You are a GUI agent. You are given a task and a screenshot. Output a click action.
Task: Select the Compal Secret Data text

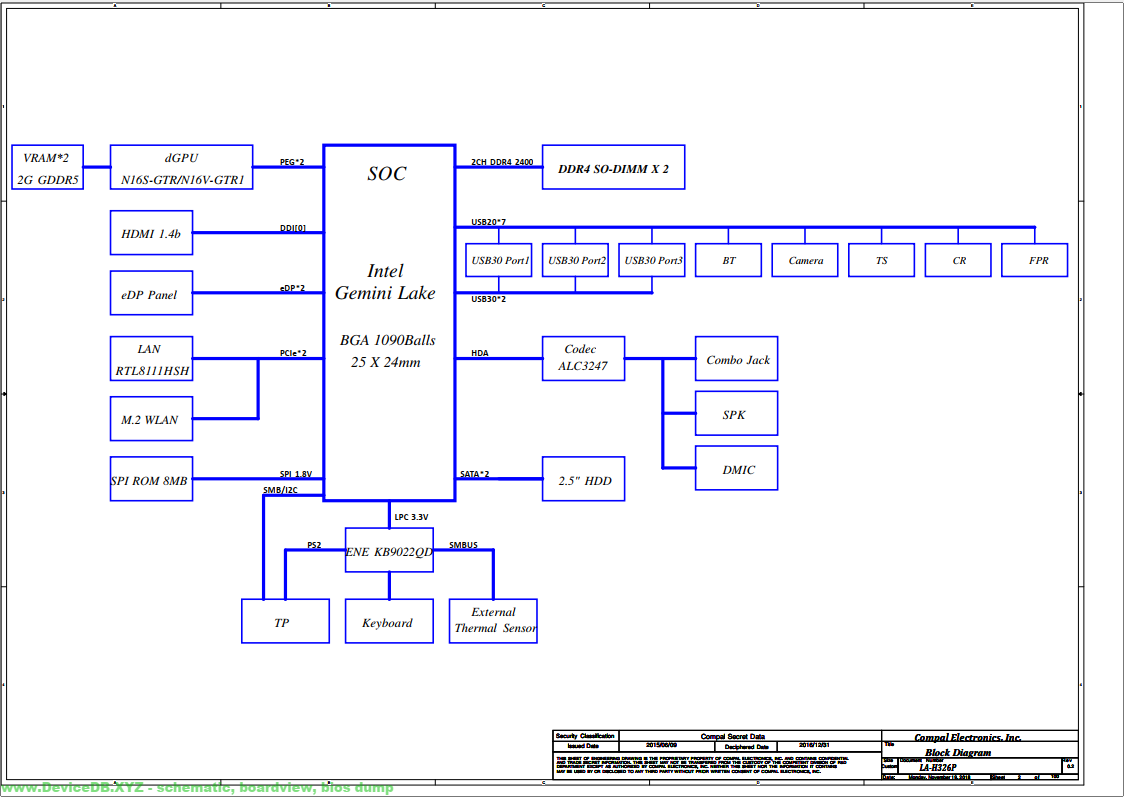coord(733,736)
